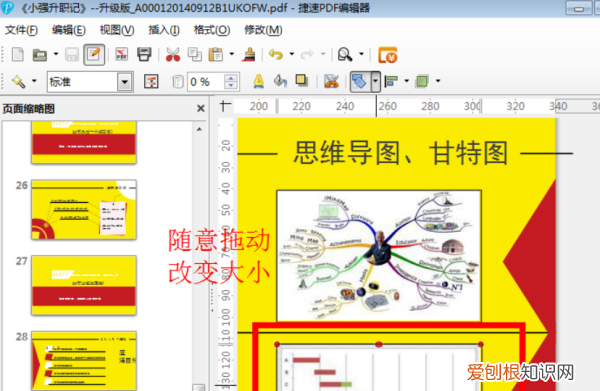Open the 修改(M) menu
The image size is (600, 391).
[x=263, y=30]
